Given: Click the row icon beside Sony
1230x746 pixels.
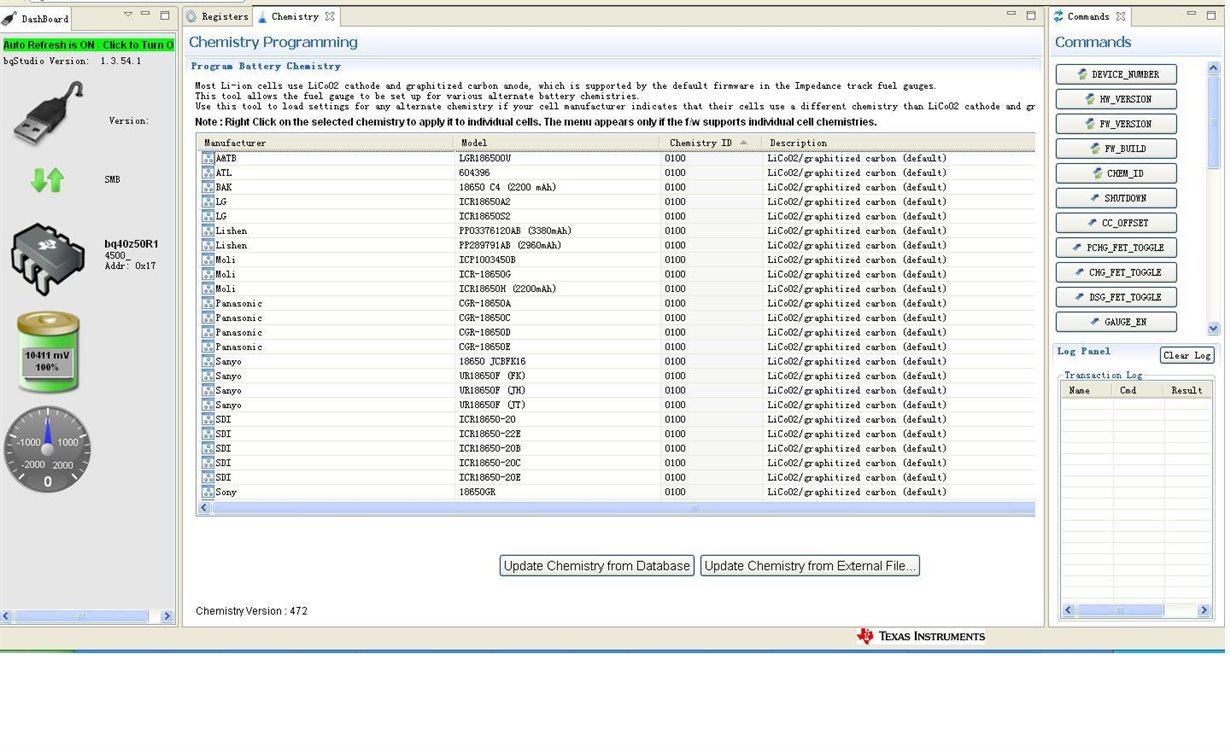Looking at the screenshot, I should point(208,492).
